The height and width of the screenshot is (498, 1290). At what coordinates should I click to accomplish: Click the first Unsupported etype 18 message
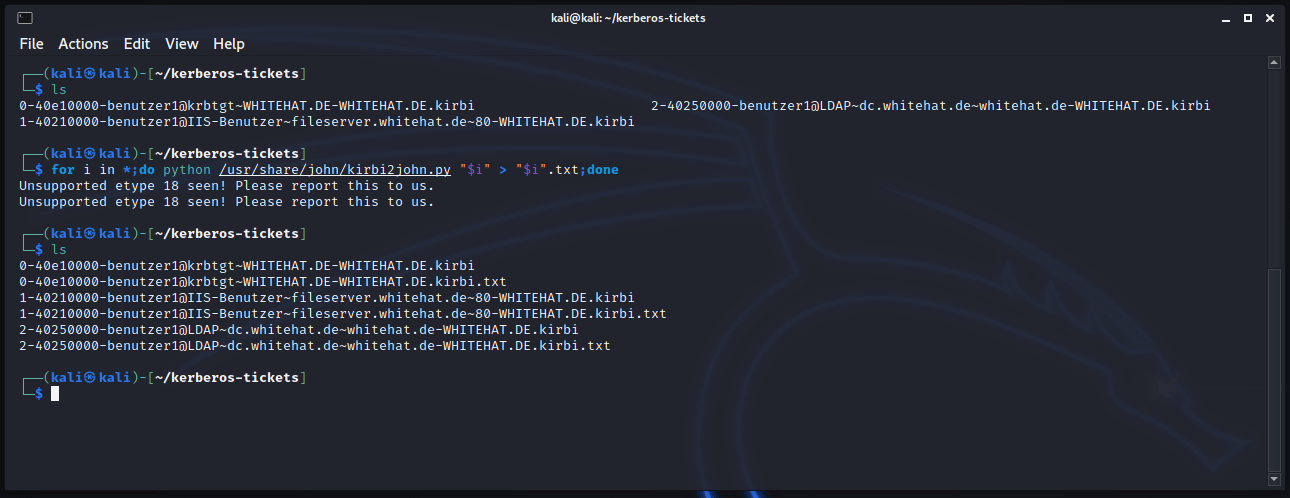click(226, 186)
